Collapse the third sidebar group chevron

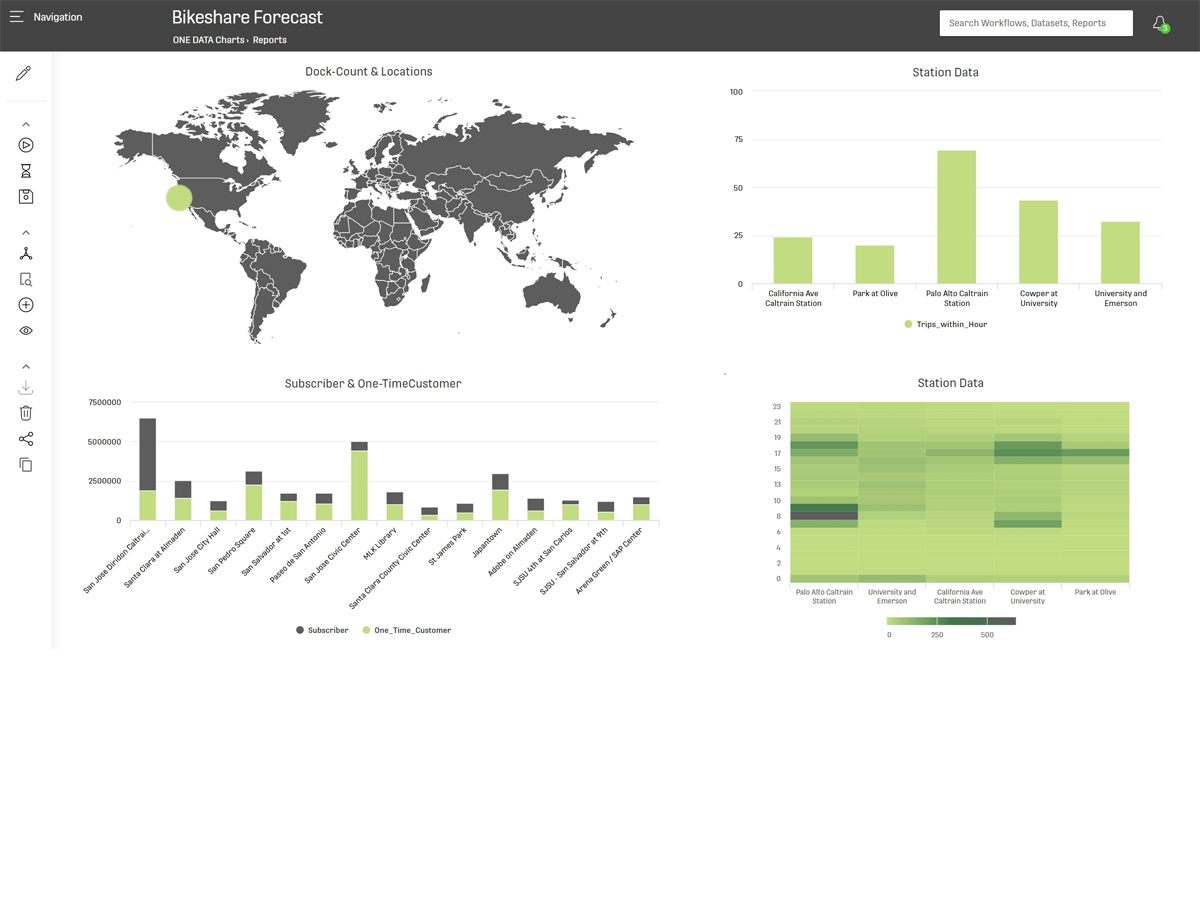coord(26,367)
